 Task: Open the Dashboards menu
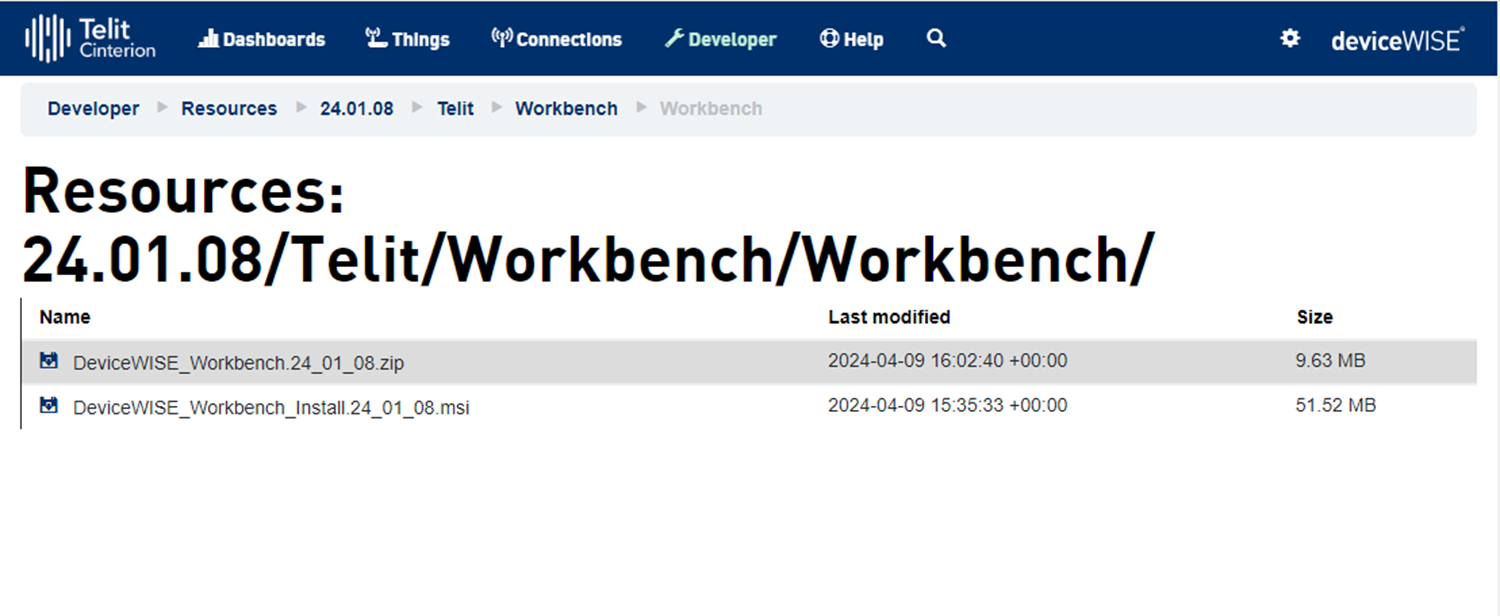coord(262,39)
